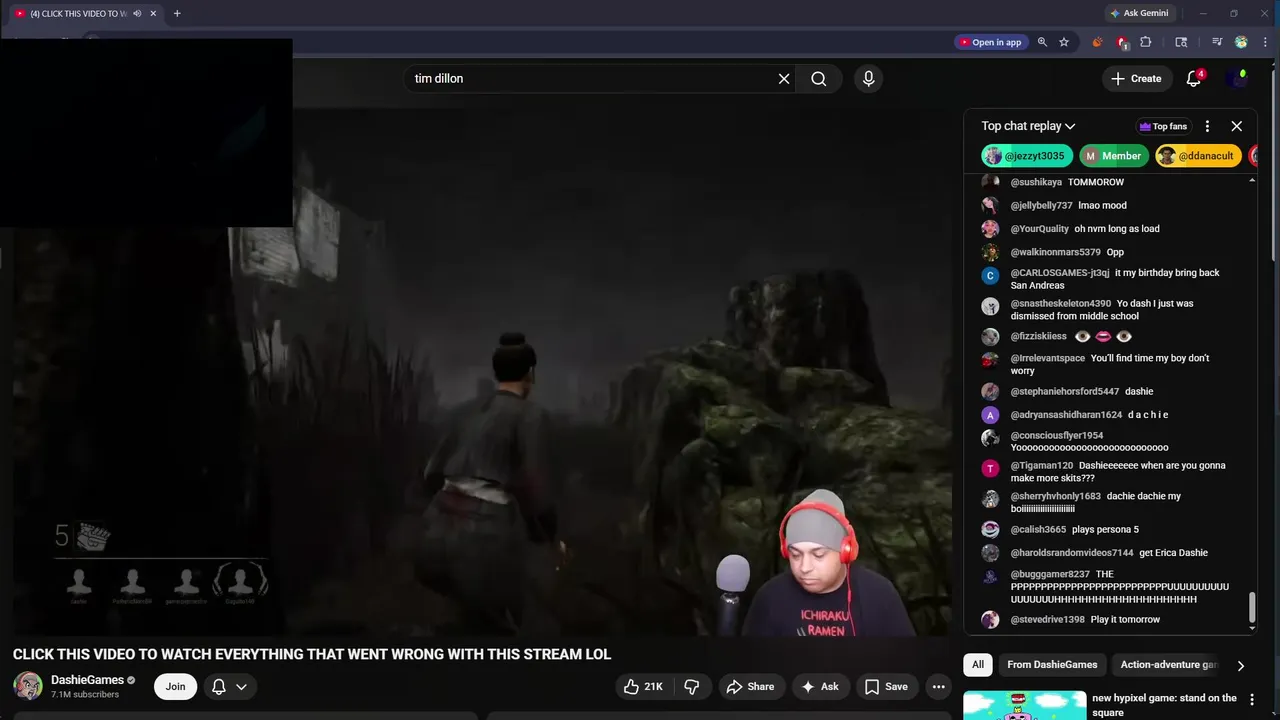
Task: Open the 'new hypixel game' video title
Action: point(1164,705)
